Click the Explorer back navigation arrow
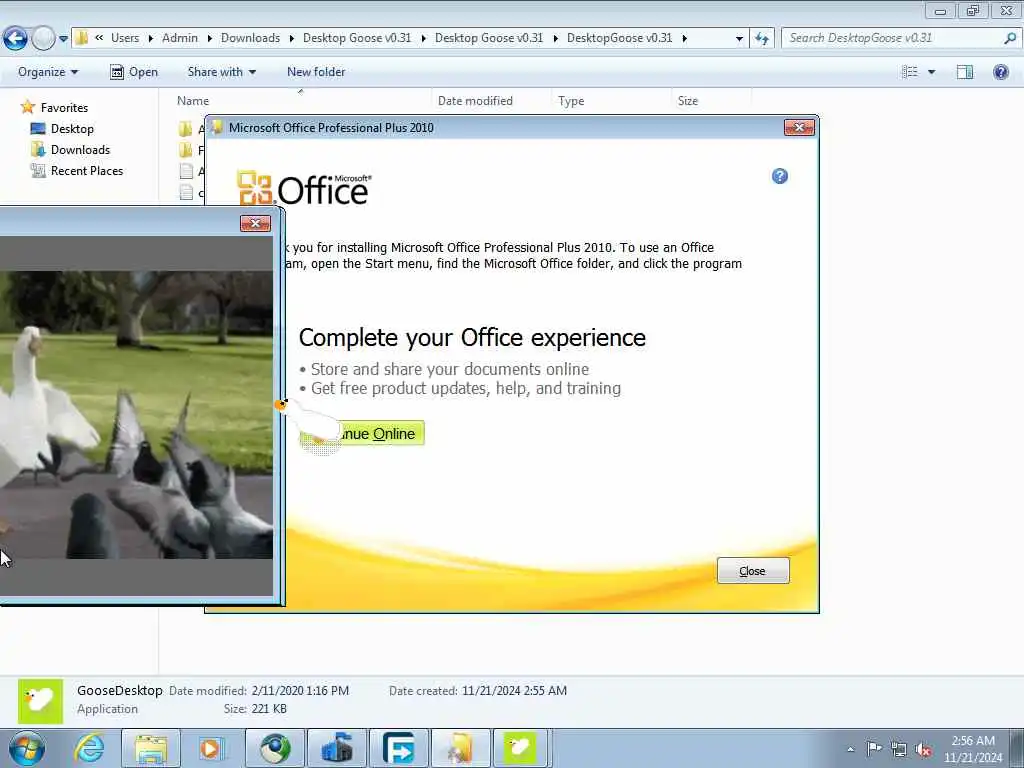The height and width of the screenshot is (768, 1024). 15,38
